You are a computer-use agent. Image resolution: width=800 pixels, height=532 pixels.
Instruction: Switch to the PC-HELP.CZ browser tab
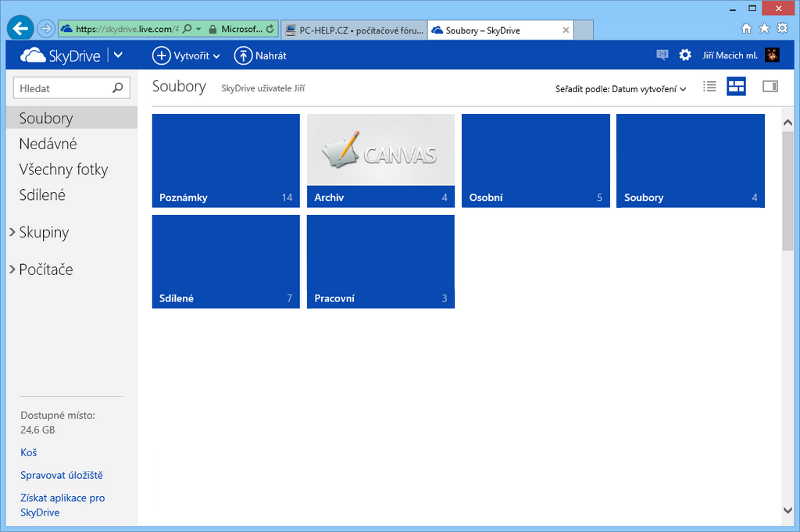[354, 30]
